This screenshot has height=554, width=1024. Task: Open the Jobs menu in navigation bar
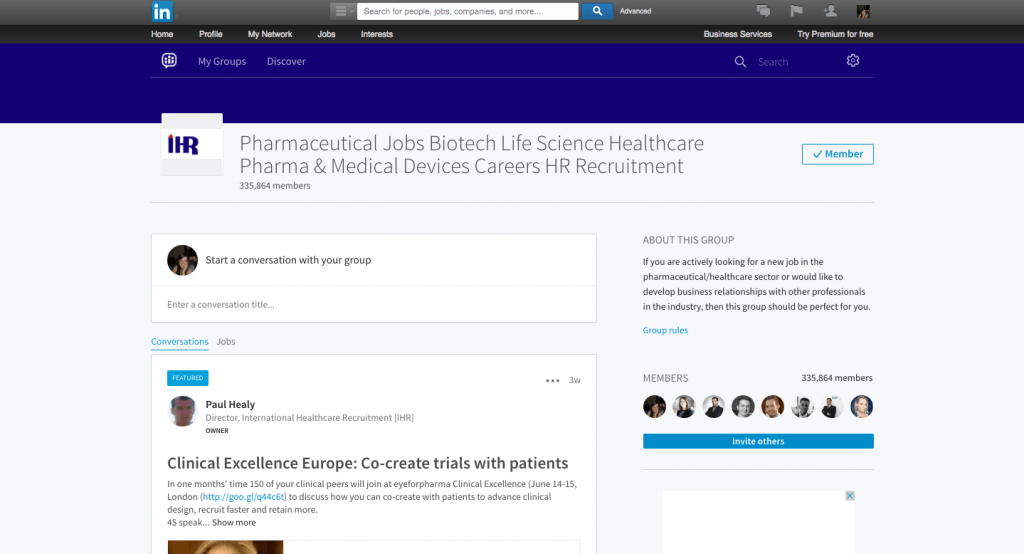326,34
